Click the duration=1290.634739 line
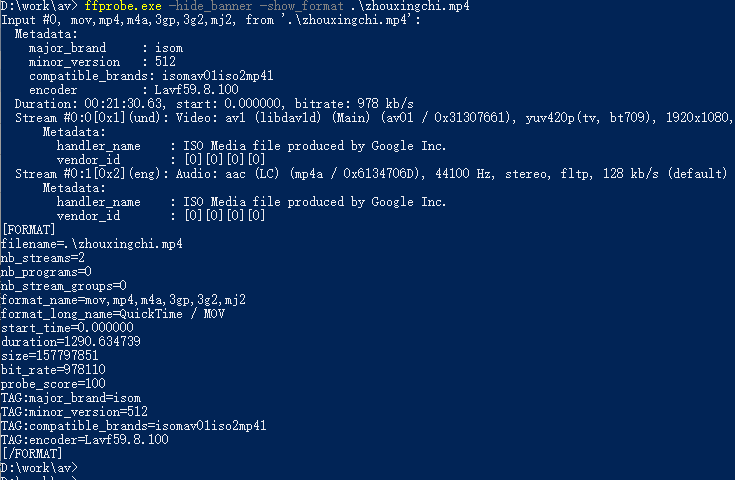Image resolution: width=735 pixels, height=480 pixels. click(x=70, y=341)
